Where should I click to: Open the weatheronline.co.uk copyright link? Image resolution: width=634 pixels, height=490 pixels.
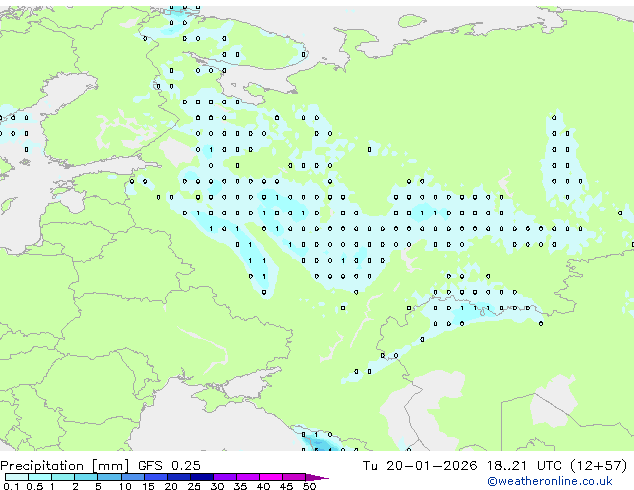tap(550, 481)
